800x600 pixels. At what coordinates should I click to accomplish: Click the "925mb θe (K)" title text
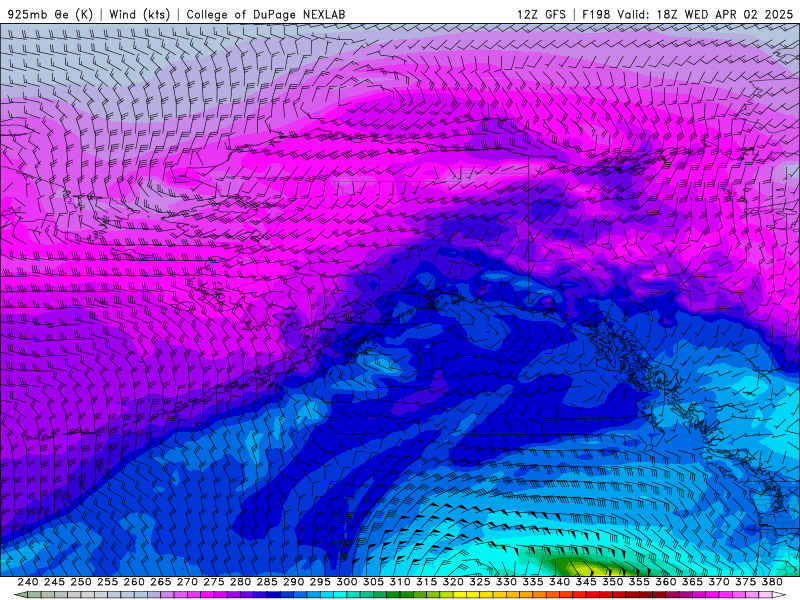[x=50, y=14]
